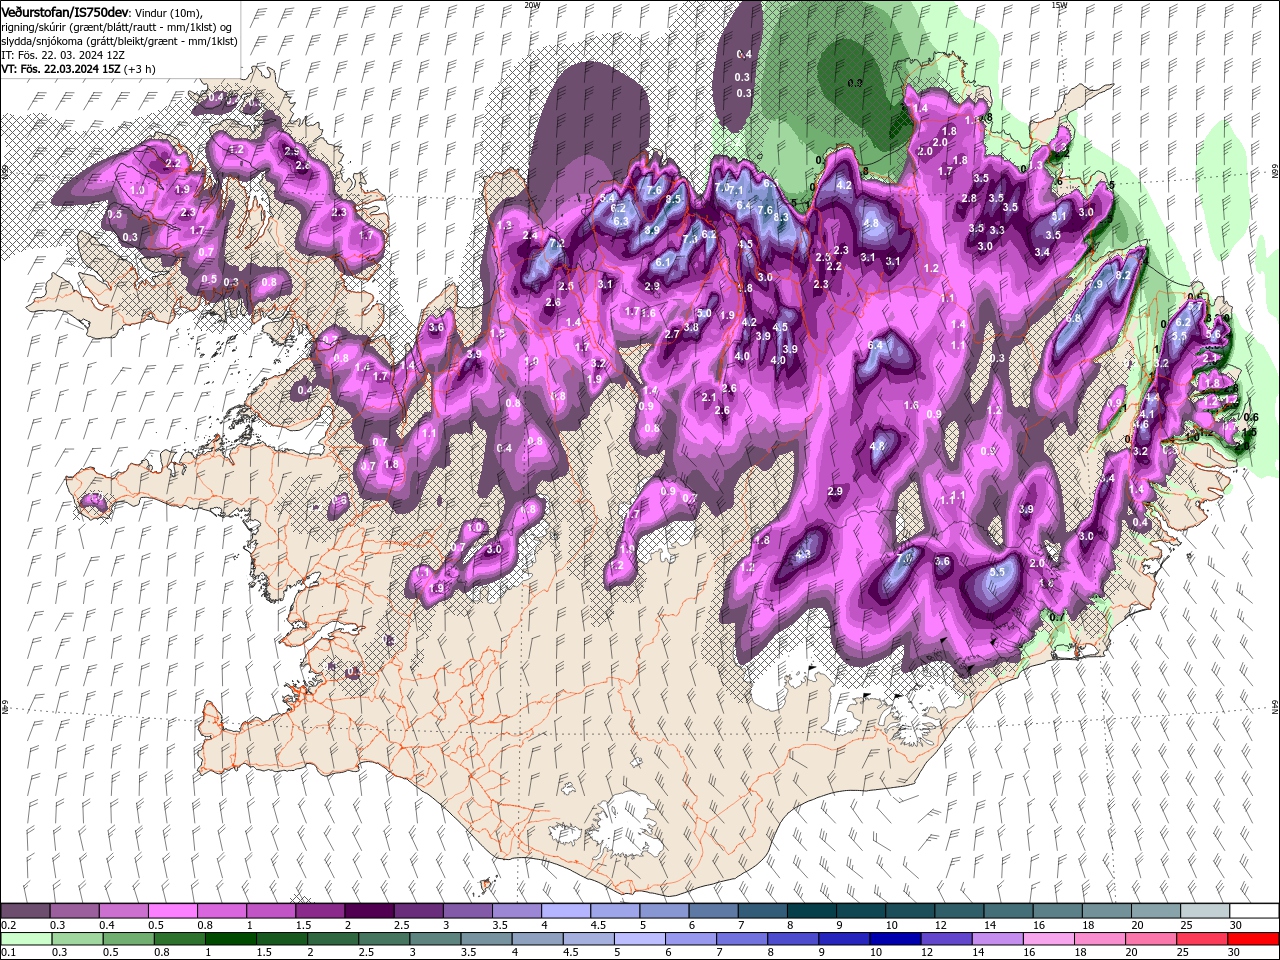The height and width of the screenshot is (960, 1280).
Task: Click the "15W" longitude label
Action: (x=1059, y=5)
